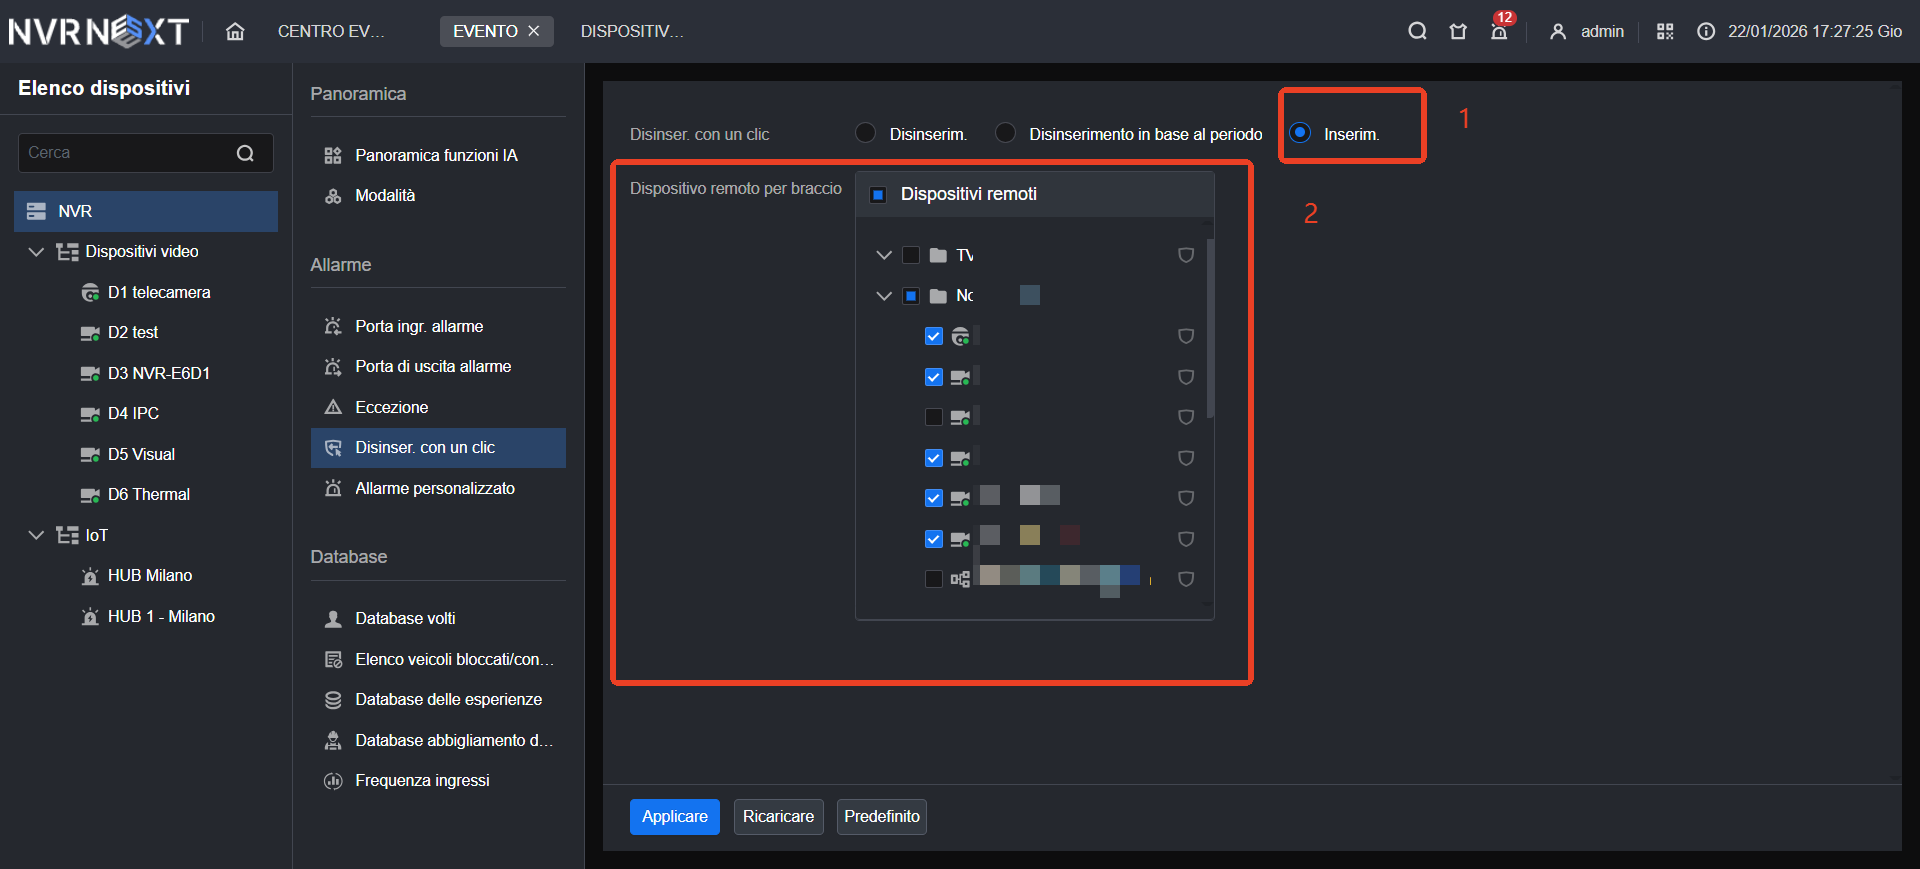This screenshot has width=1920, height=869.
Task: Click the search magnifier in top bar
Action: (x=1417, y=31)
